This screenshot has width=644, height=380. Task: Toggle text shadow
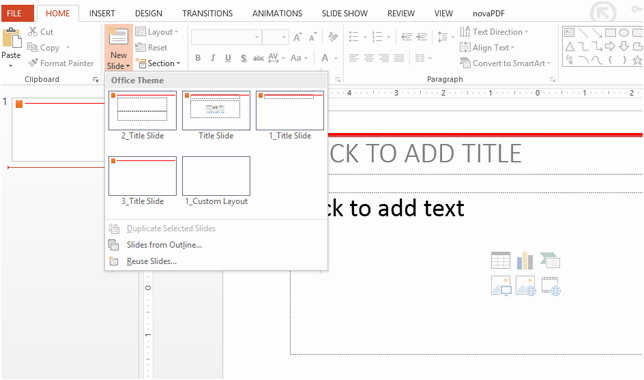(244, 58)
